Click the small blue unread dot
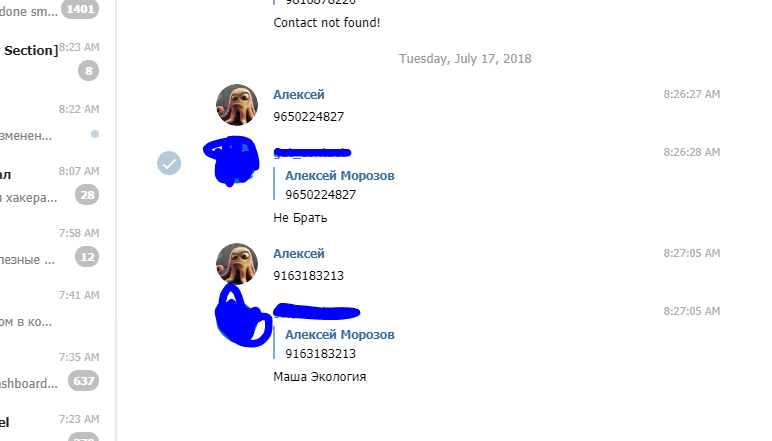The height and width of the screenshot is (441, 772). [95, 134]
